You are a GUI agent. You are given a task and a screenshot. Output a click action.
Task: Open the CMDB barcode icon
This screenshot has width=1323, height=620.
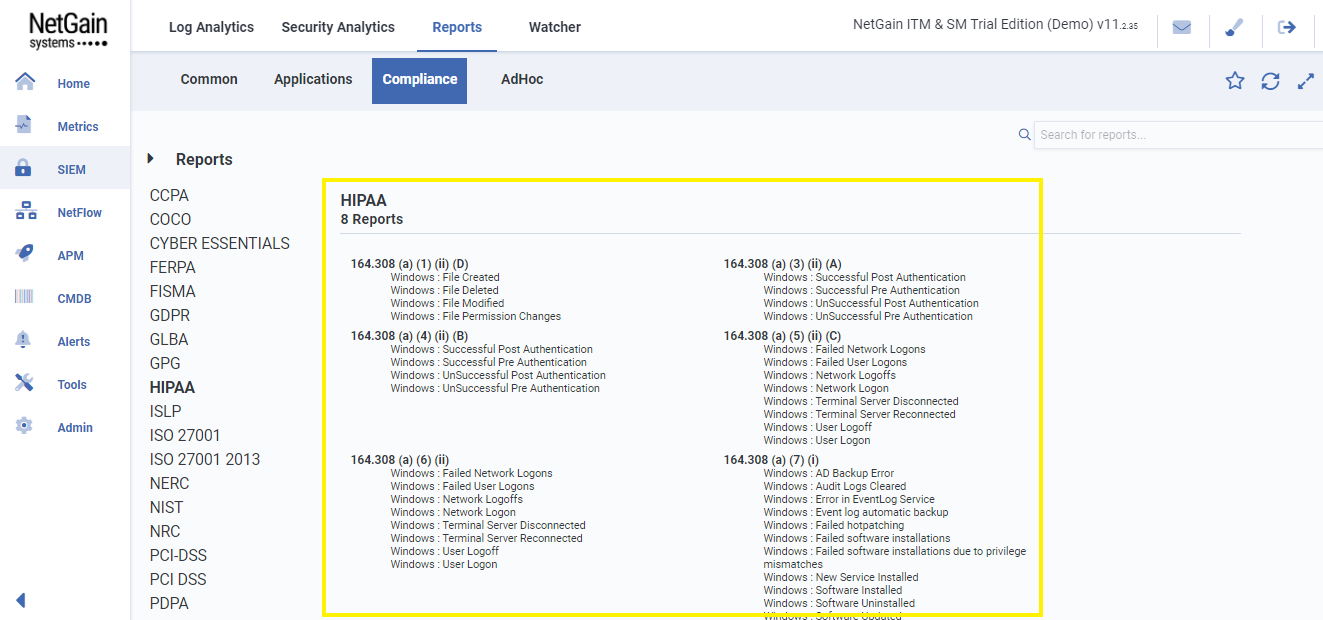tap(25, 297)
